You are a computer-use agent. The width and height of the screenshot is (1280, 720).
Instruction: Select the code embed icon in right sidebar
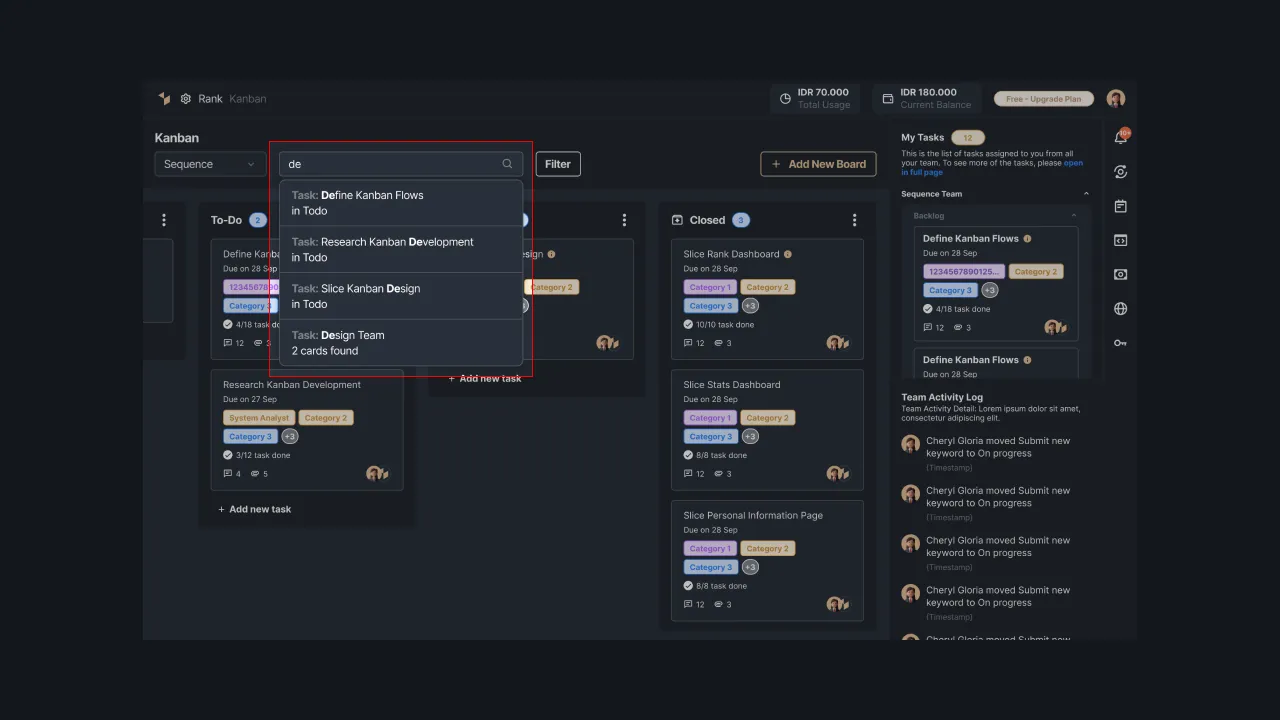(1120, 240)
